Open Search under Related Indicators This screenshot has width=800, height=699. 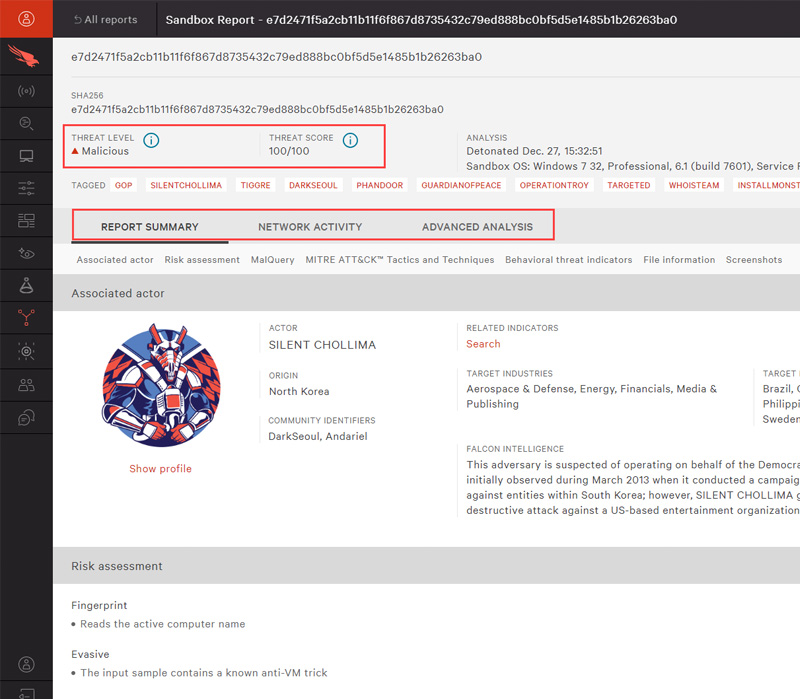483,343
